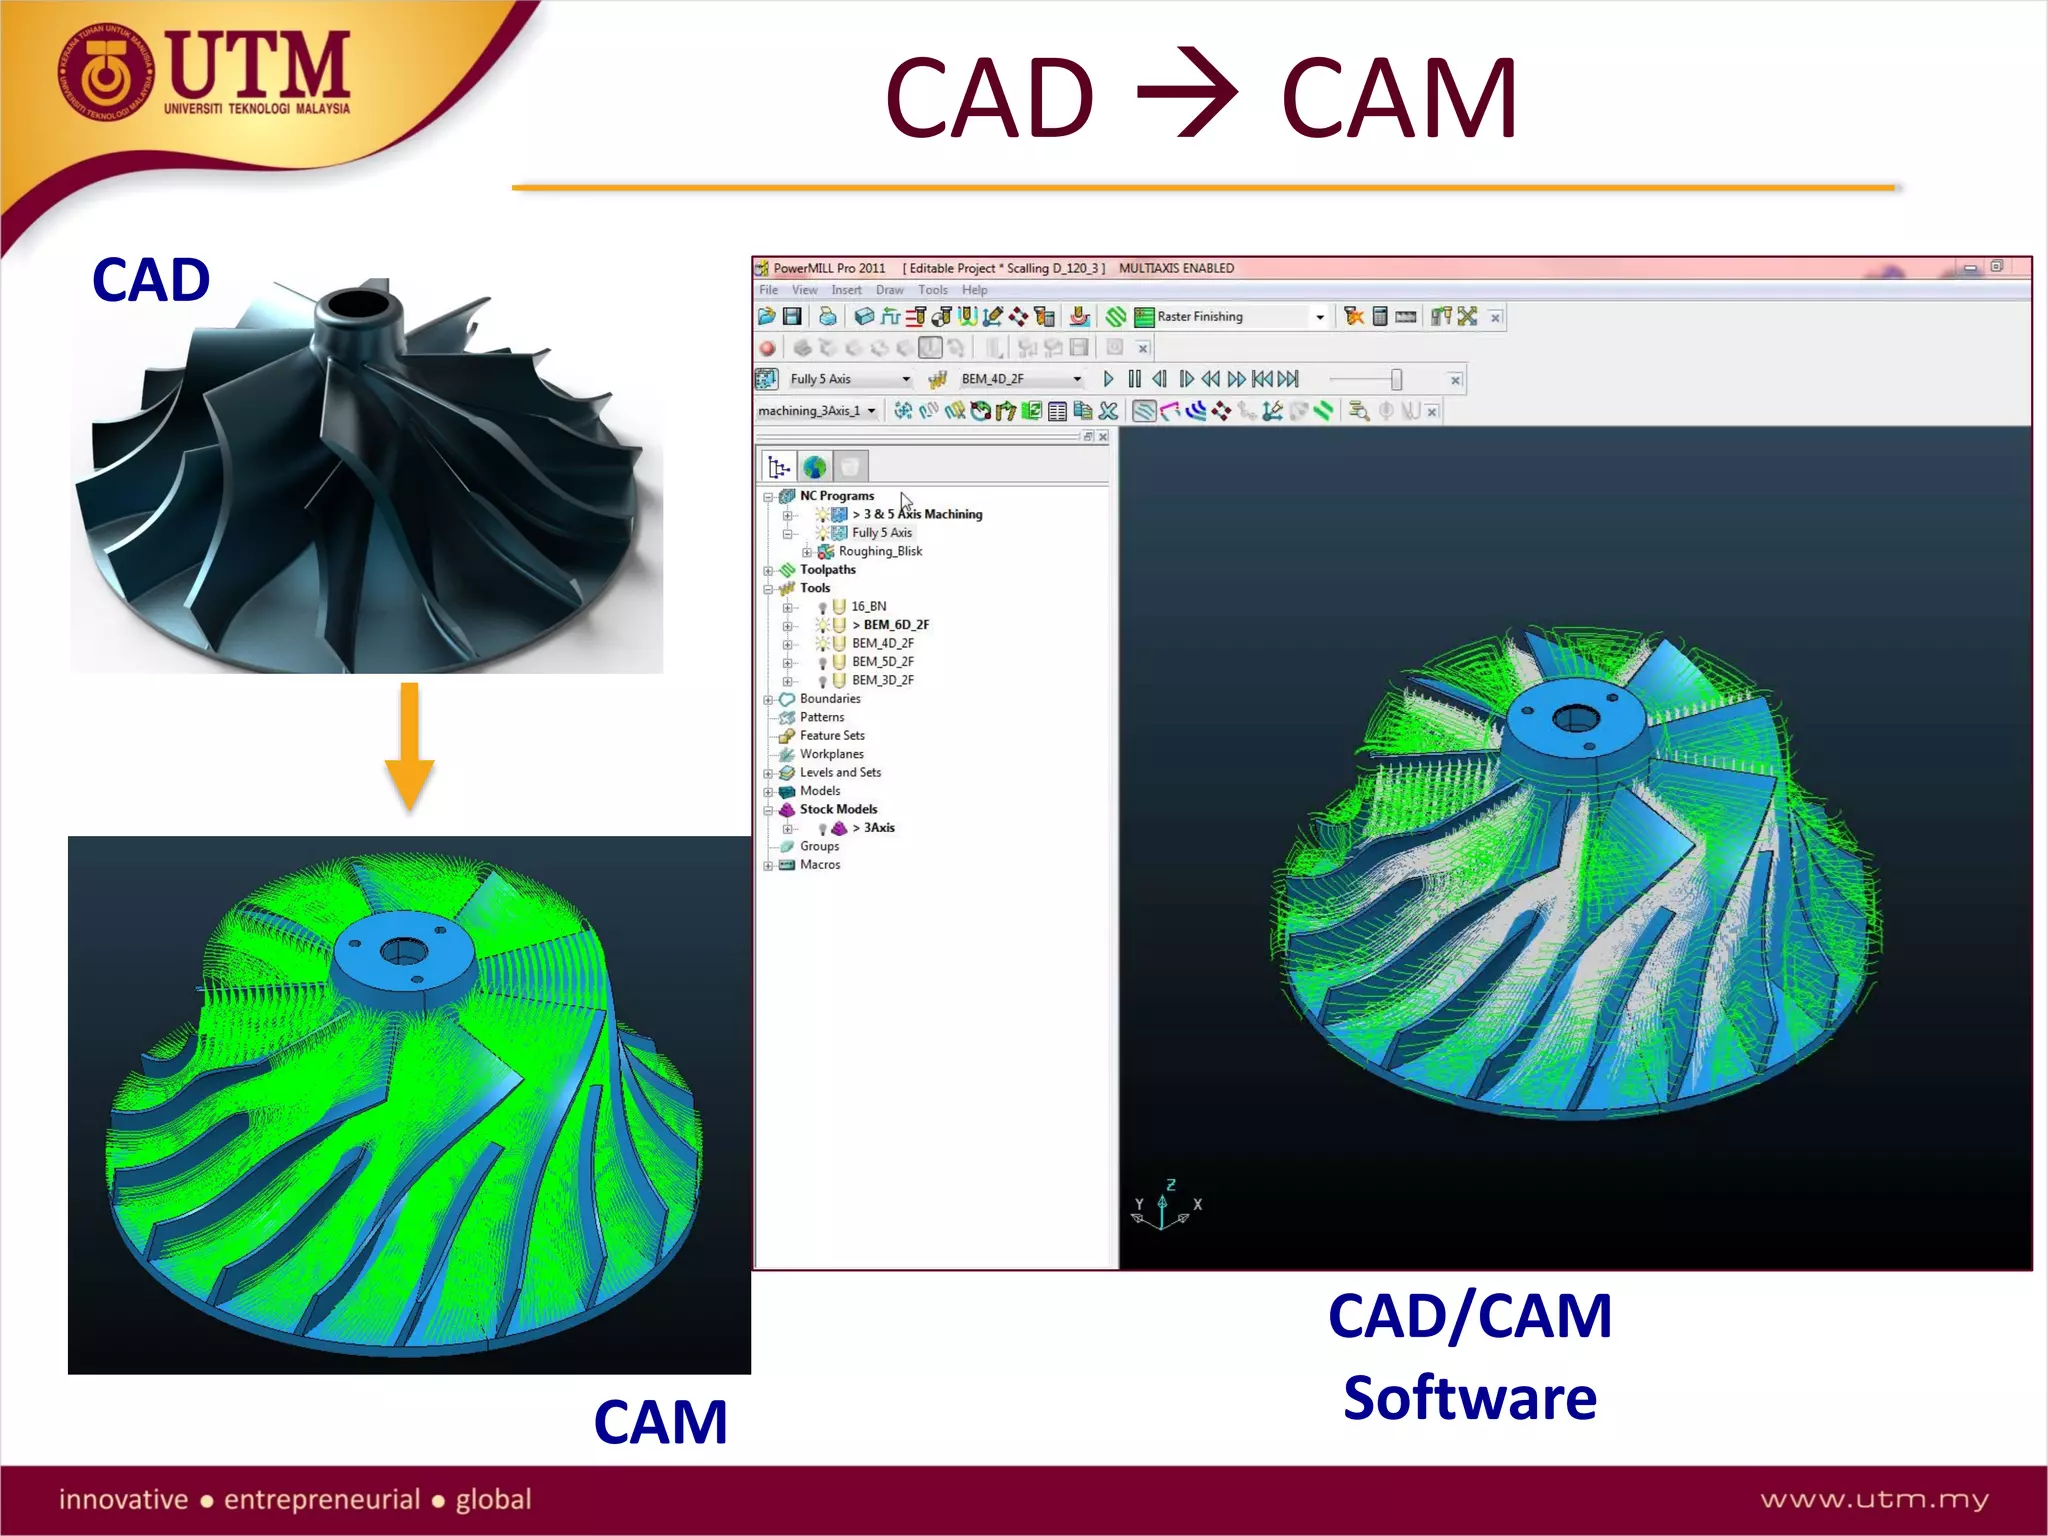Toggle light bulb for BEM_6D_2F tool
2048x1536 pixels.
(x=823, y=626)
